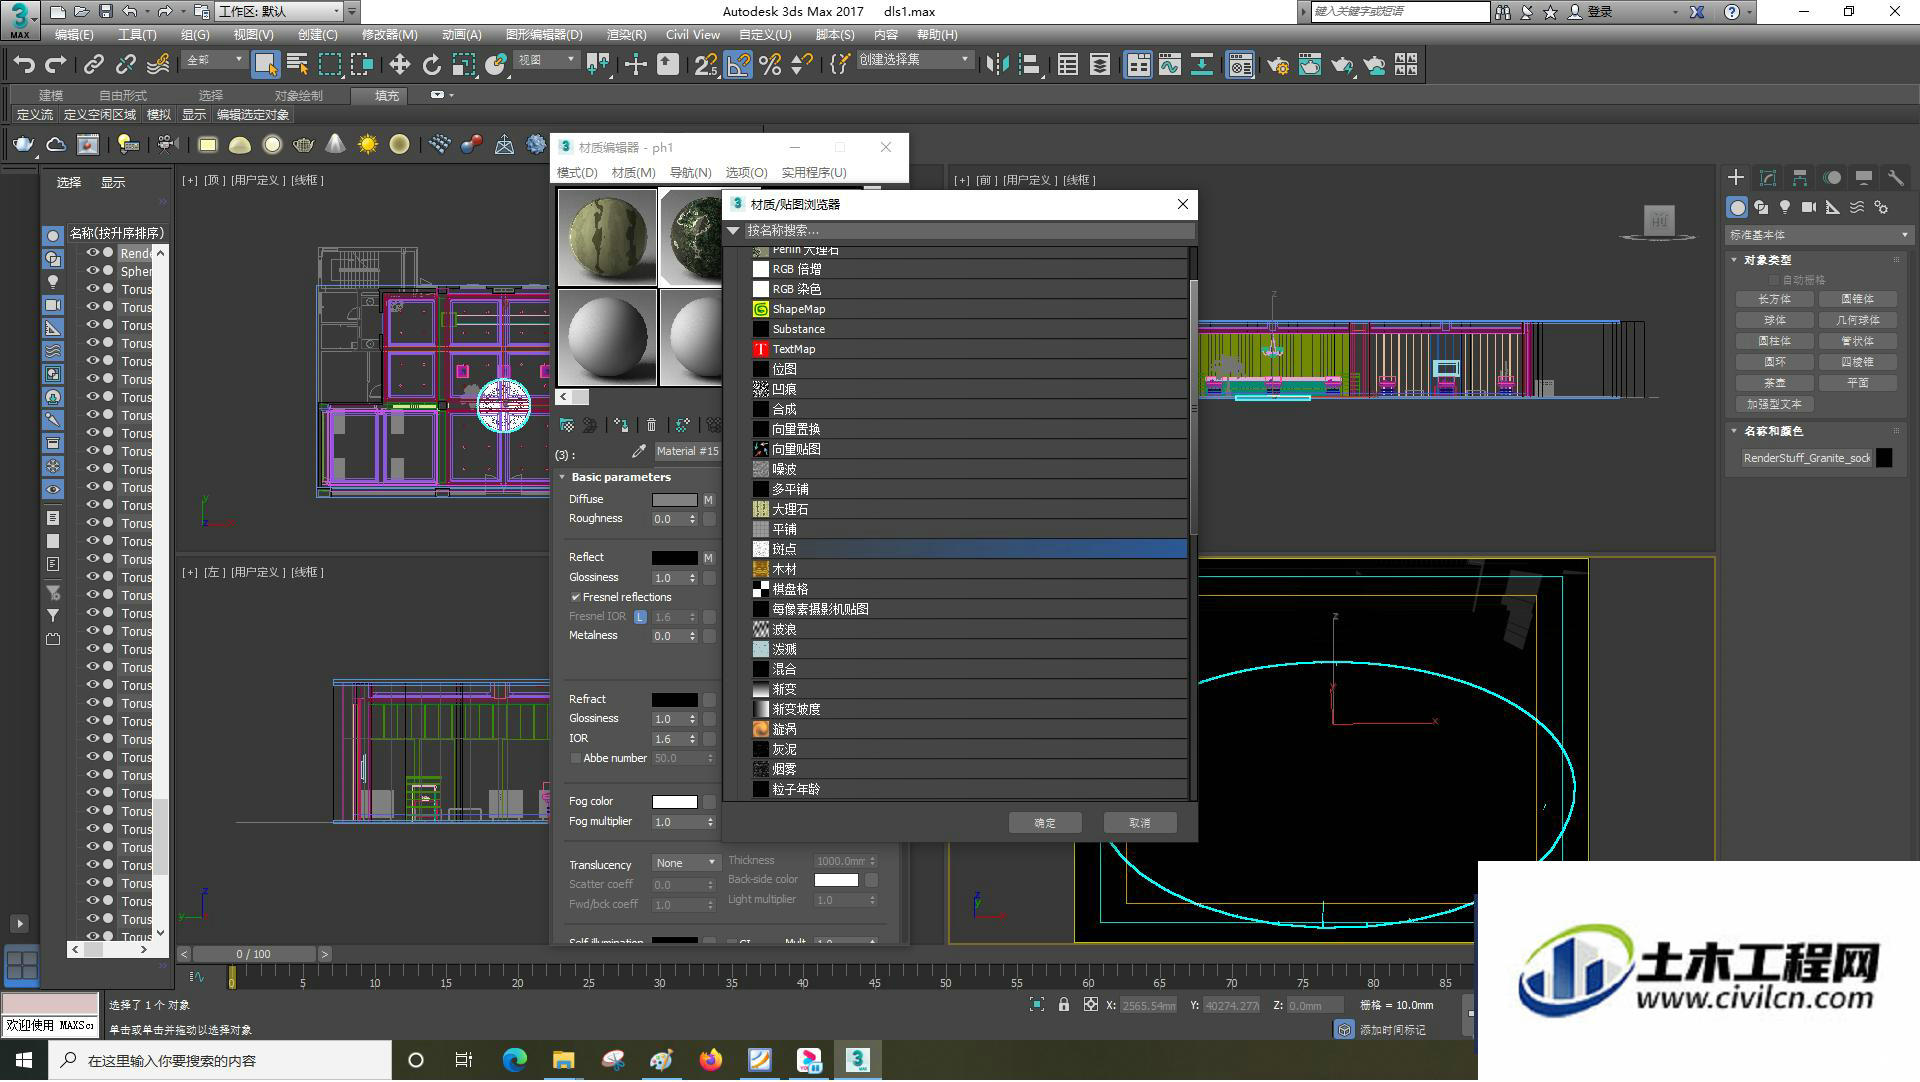Open 标准基本体 category dropdown
This screenshot has height=1082, width=1920.
1818,235
